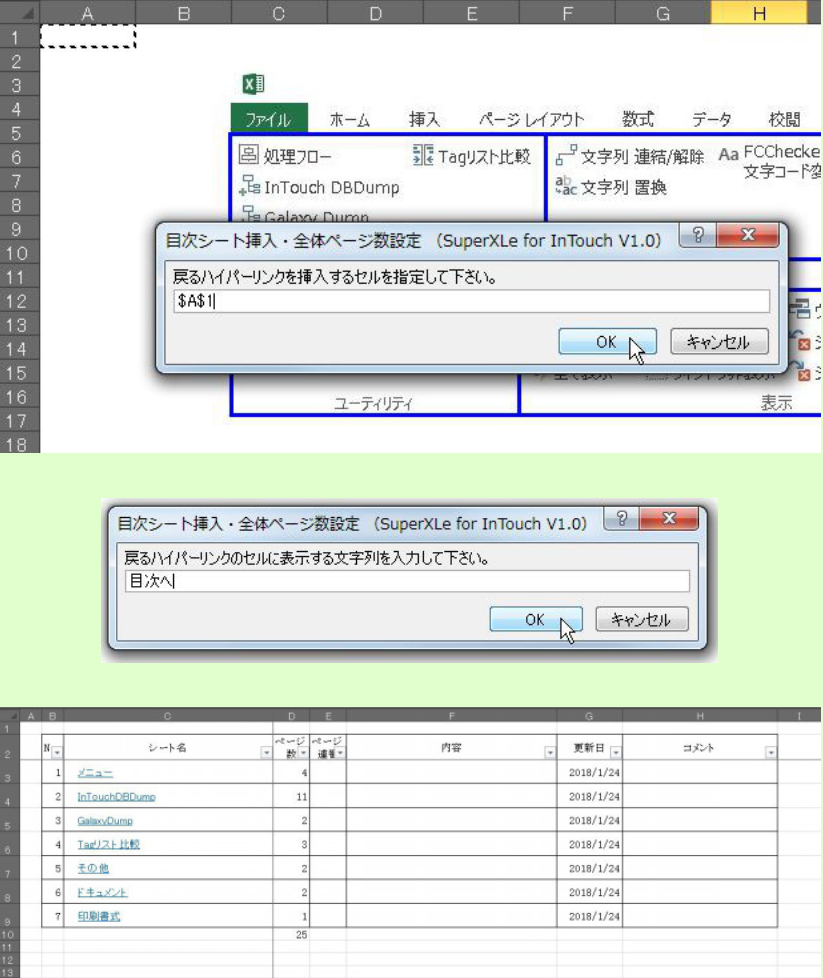Open the ドキュメント sheet link
The height and width of the screenshot is (978, 823).
pos(102,893)
